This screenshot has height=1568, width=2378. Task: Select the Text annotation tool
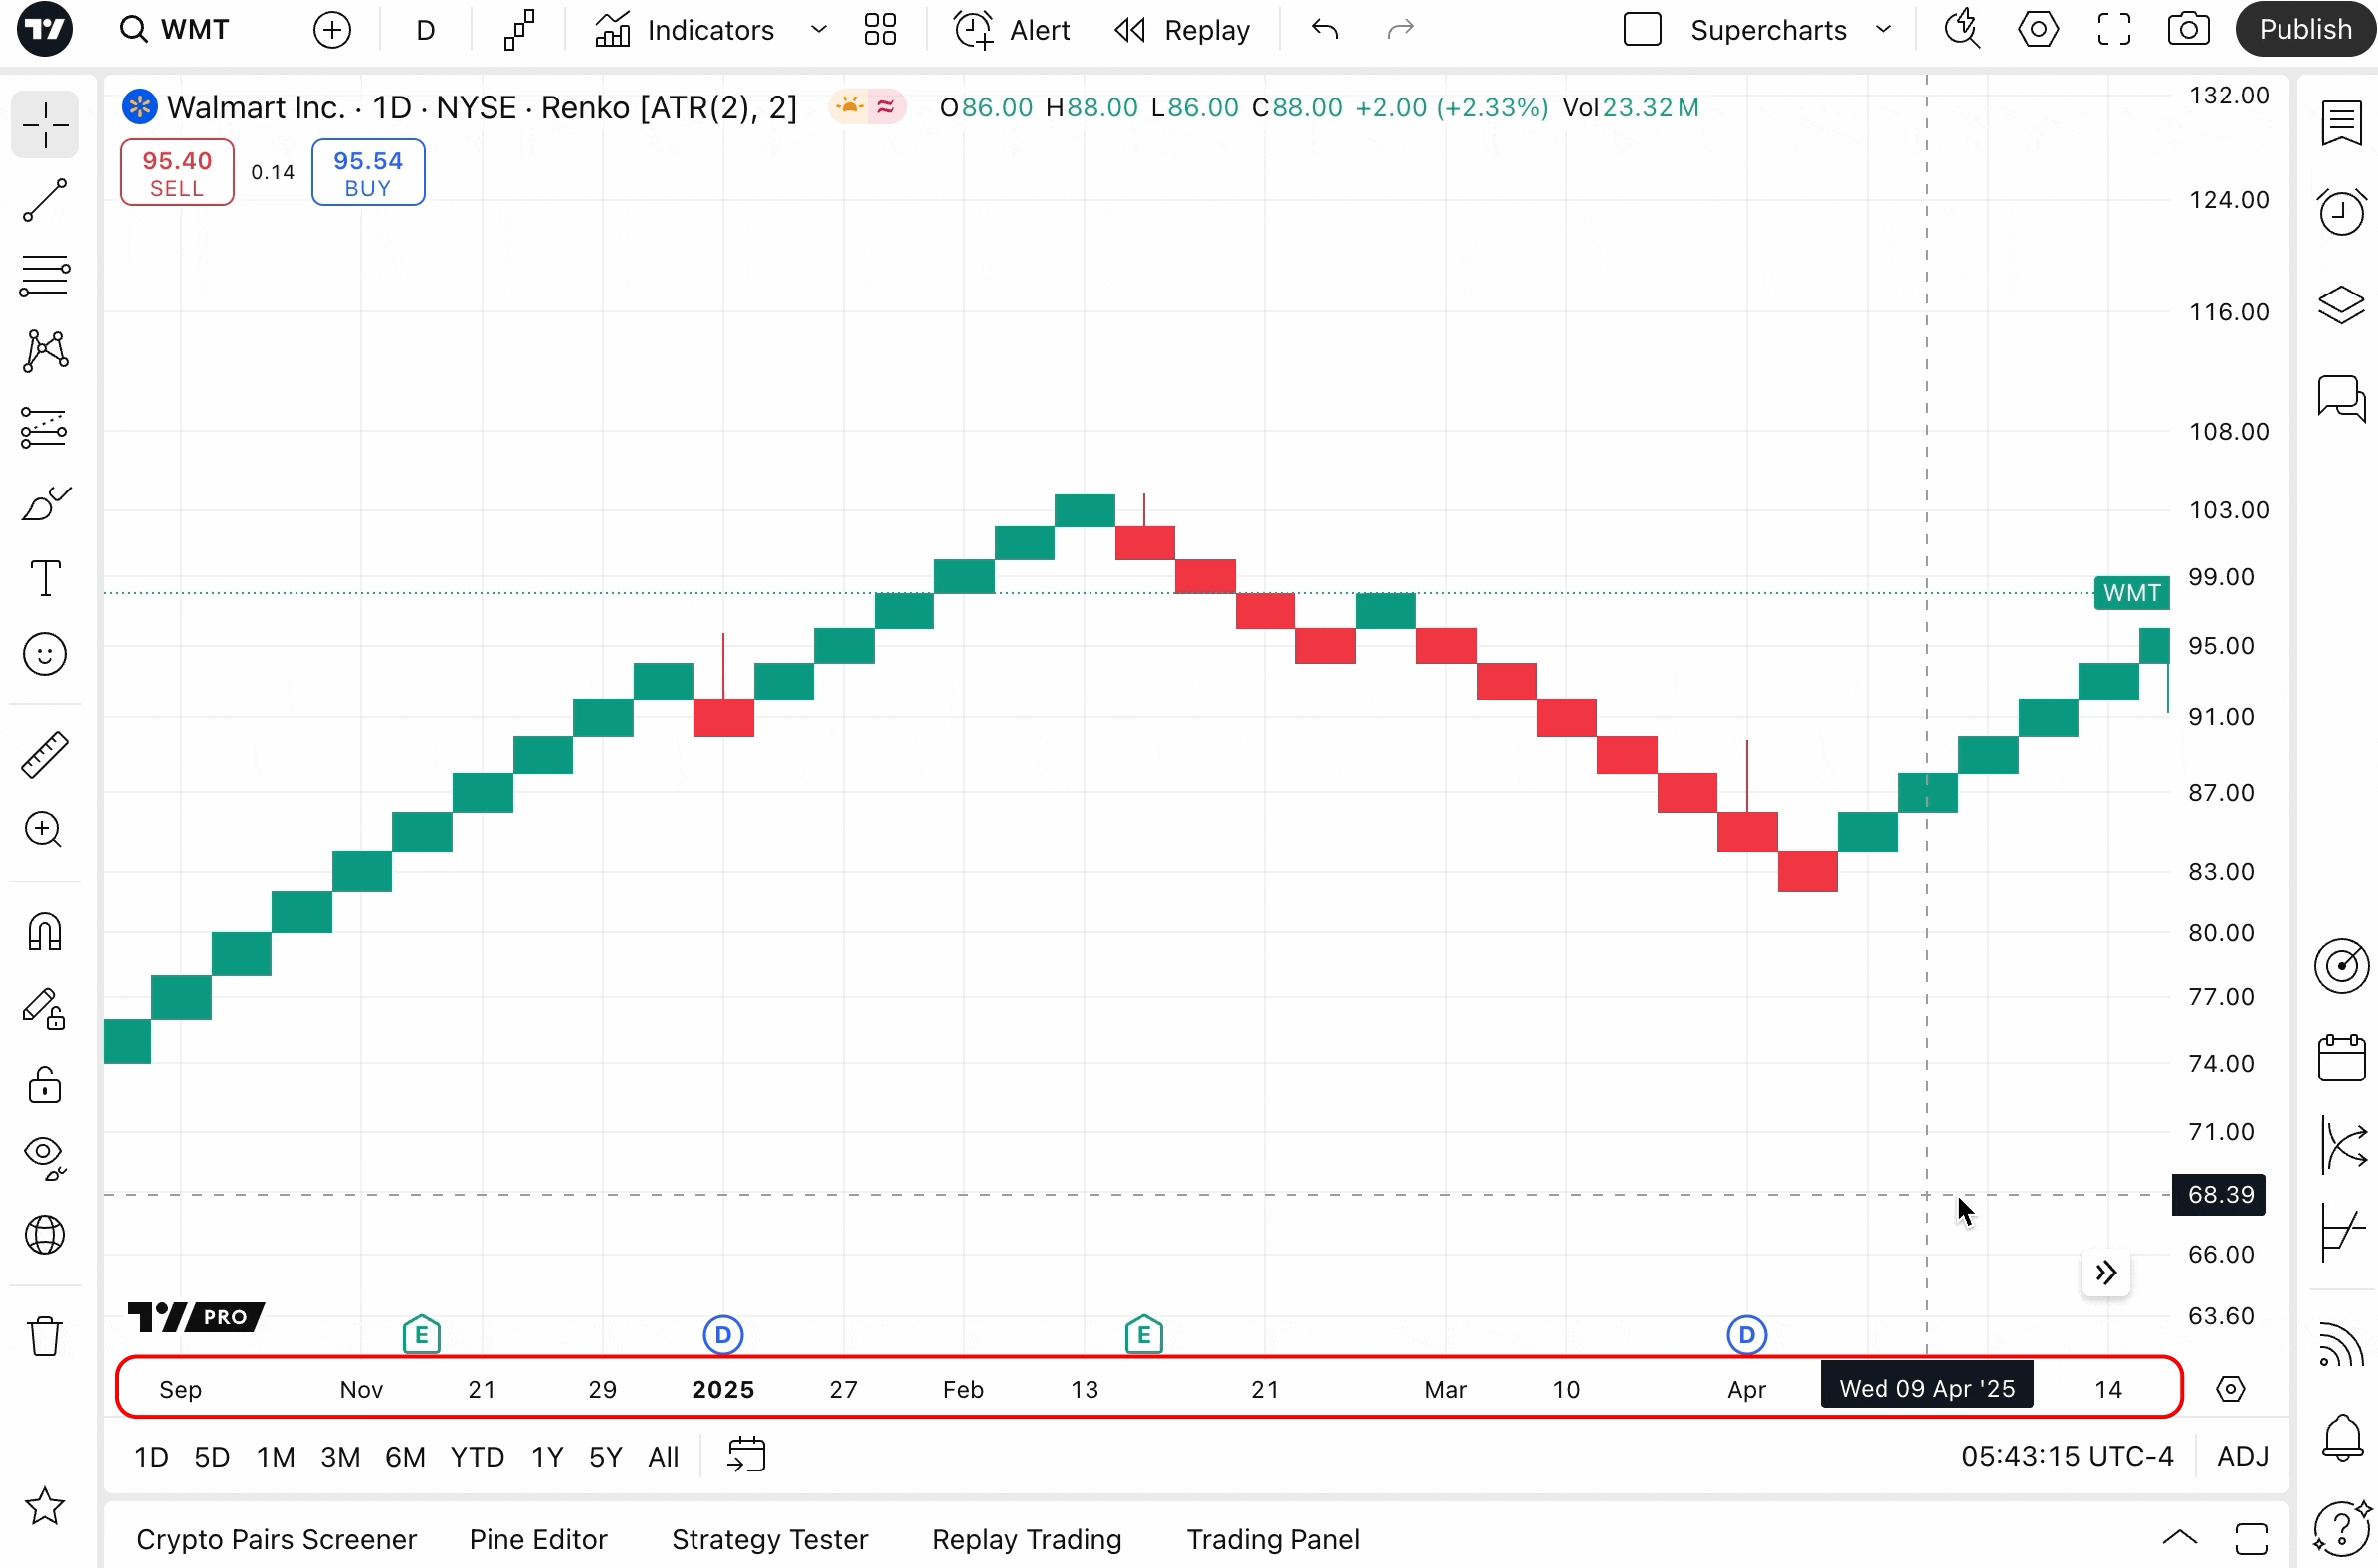(45, 578)
